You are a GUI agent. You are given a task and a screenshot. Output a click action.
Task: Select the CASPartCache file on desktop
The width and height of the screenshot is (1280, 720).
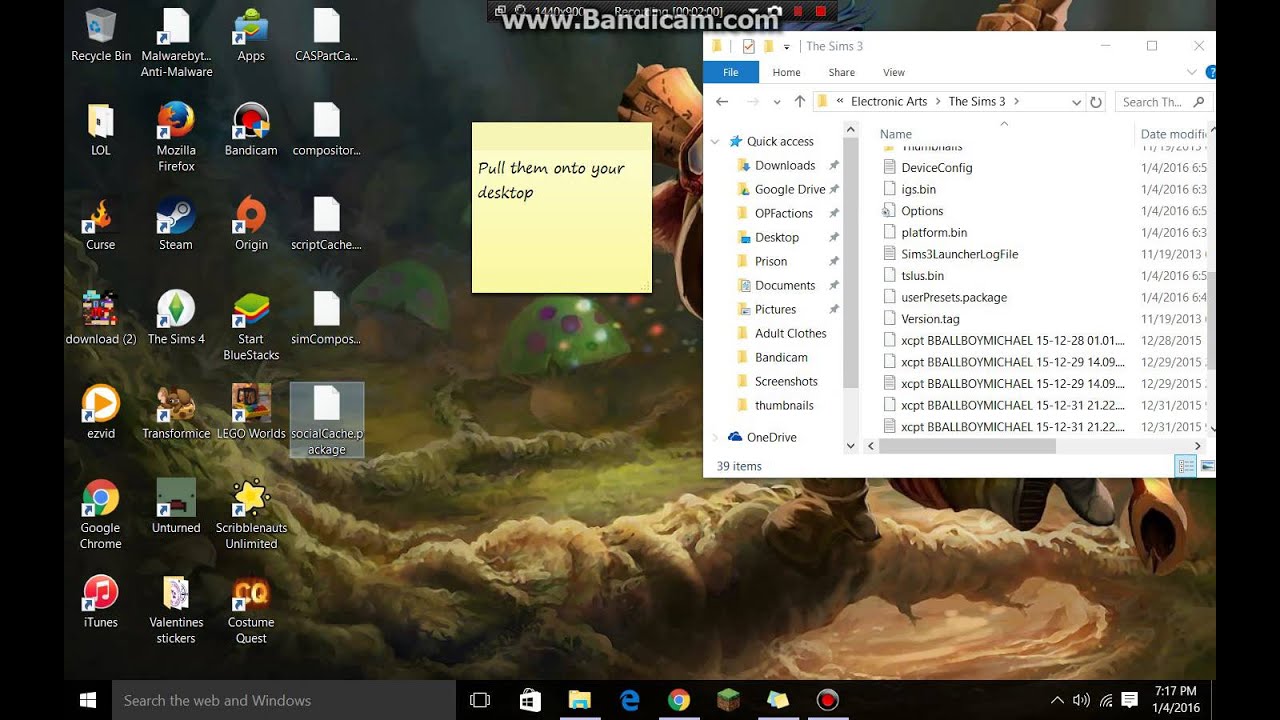[x=326, y=36]
